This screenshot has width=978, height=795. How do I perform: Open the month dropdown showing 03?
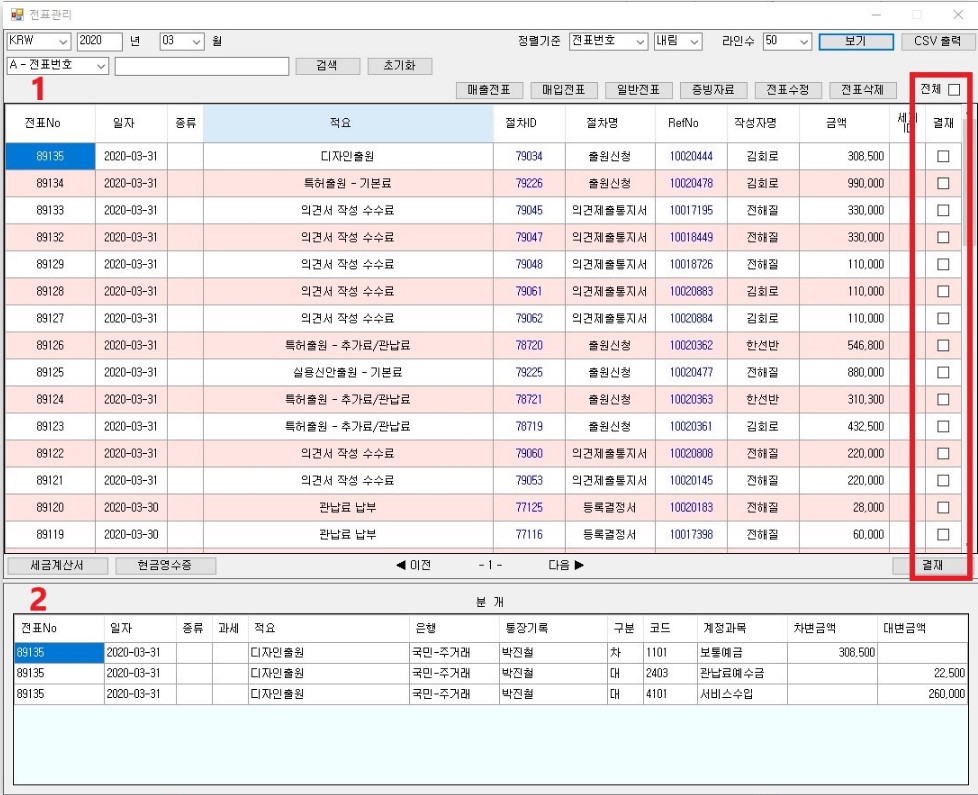[182, 41]
